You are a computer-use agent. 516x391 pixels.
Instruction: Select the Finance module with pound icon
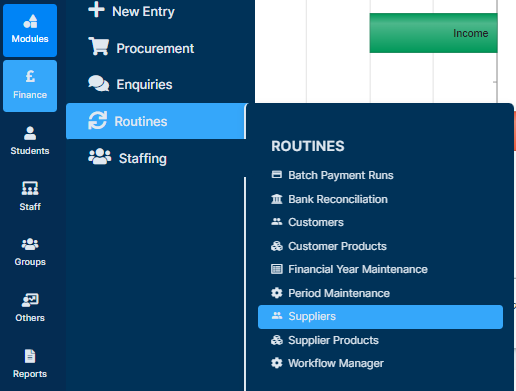[30, 86]
